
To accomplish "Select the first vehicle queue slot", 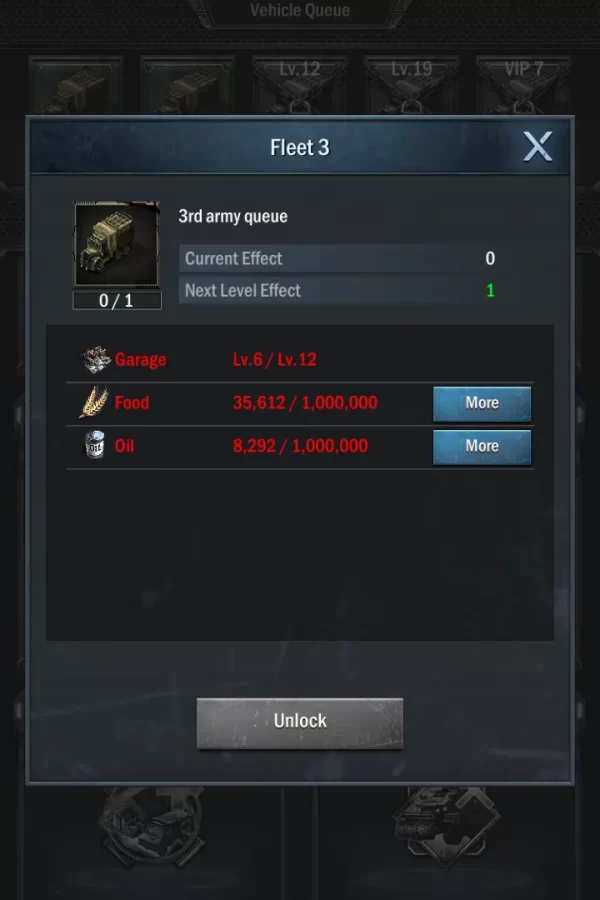I will pos(76,85).
